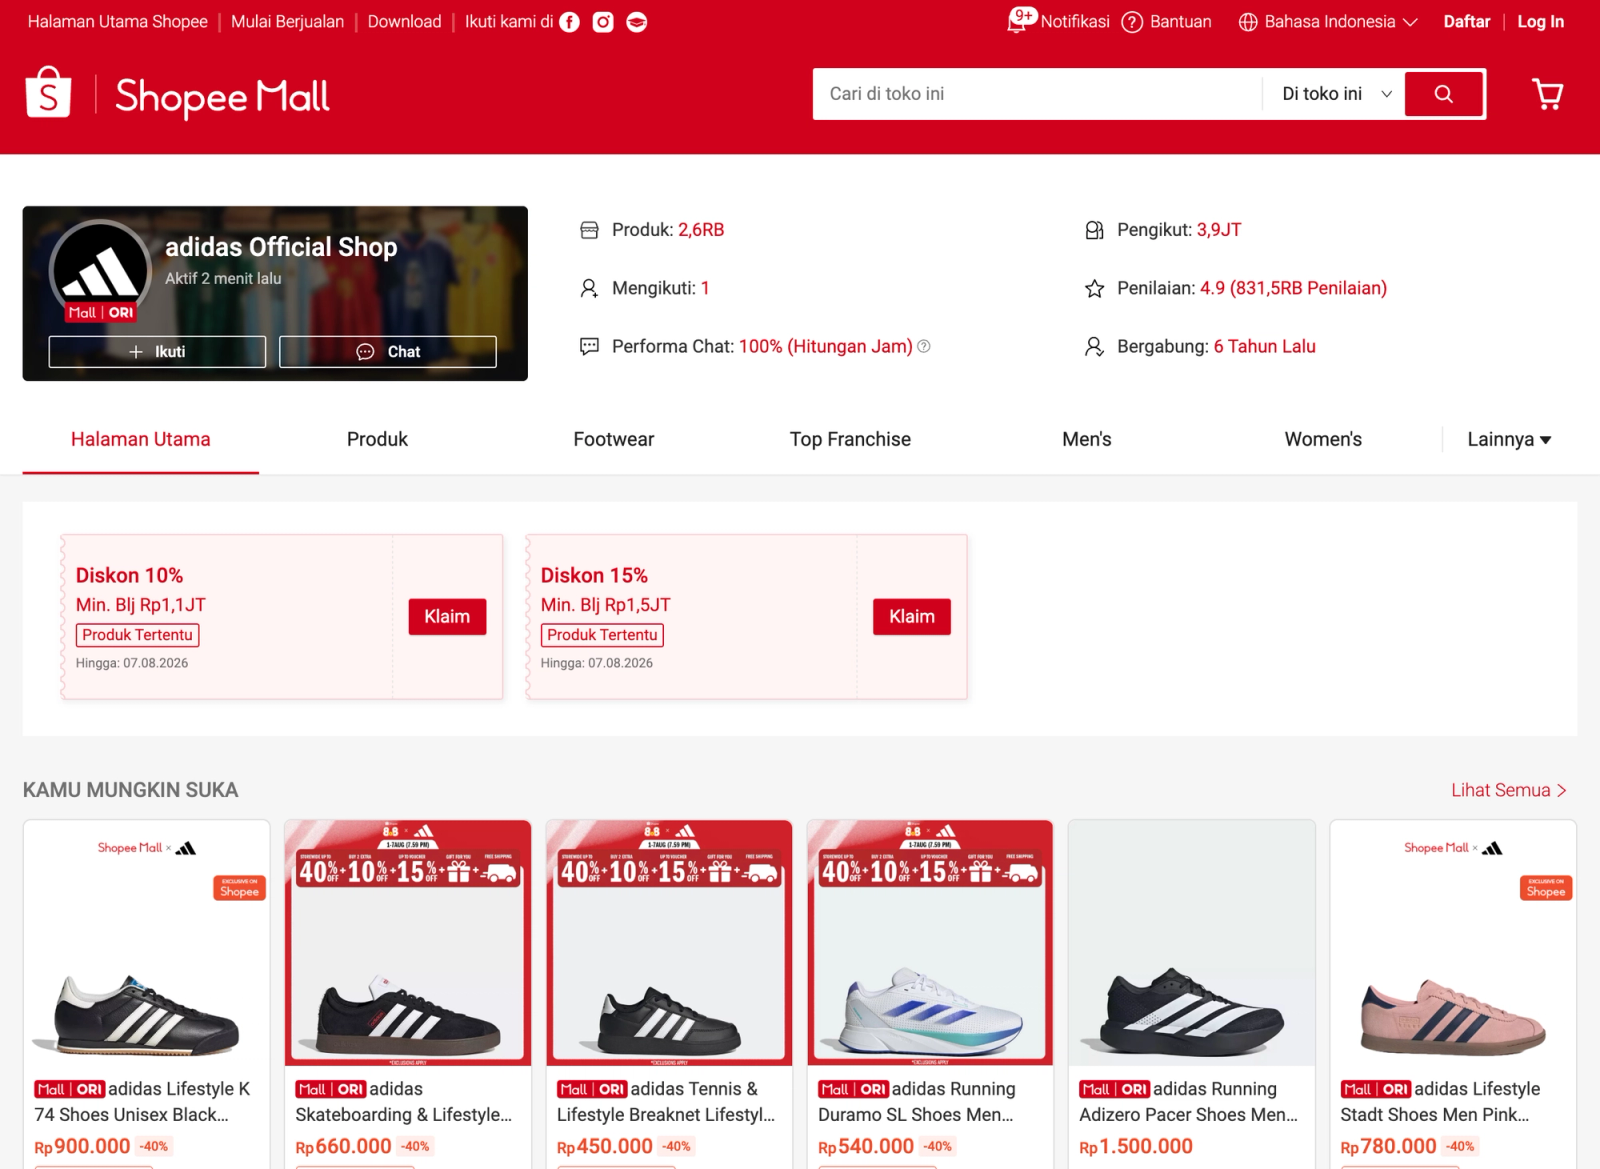Open adidas Skateboarding & Lifestyle product image
Viewport: 1600px width, 1169px height.
(408, 943)
